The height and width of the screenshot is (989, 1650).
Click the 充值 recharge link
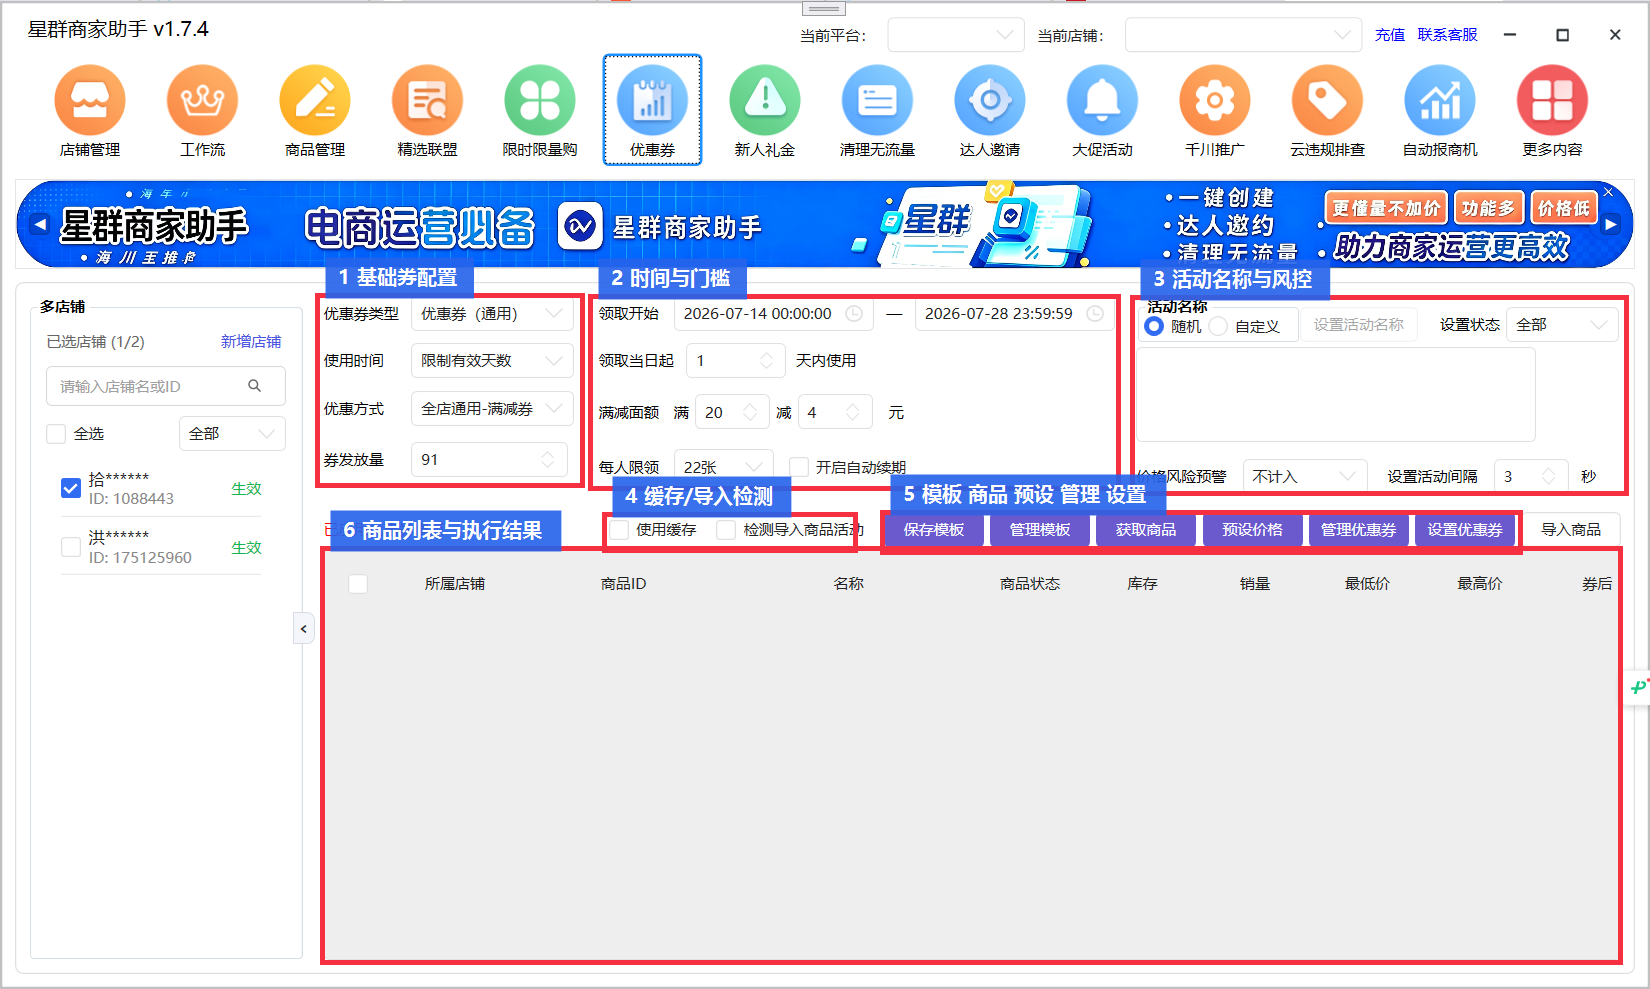point(1390,35)
